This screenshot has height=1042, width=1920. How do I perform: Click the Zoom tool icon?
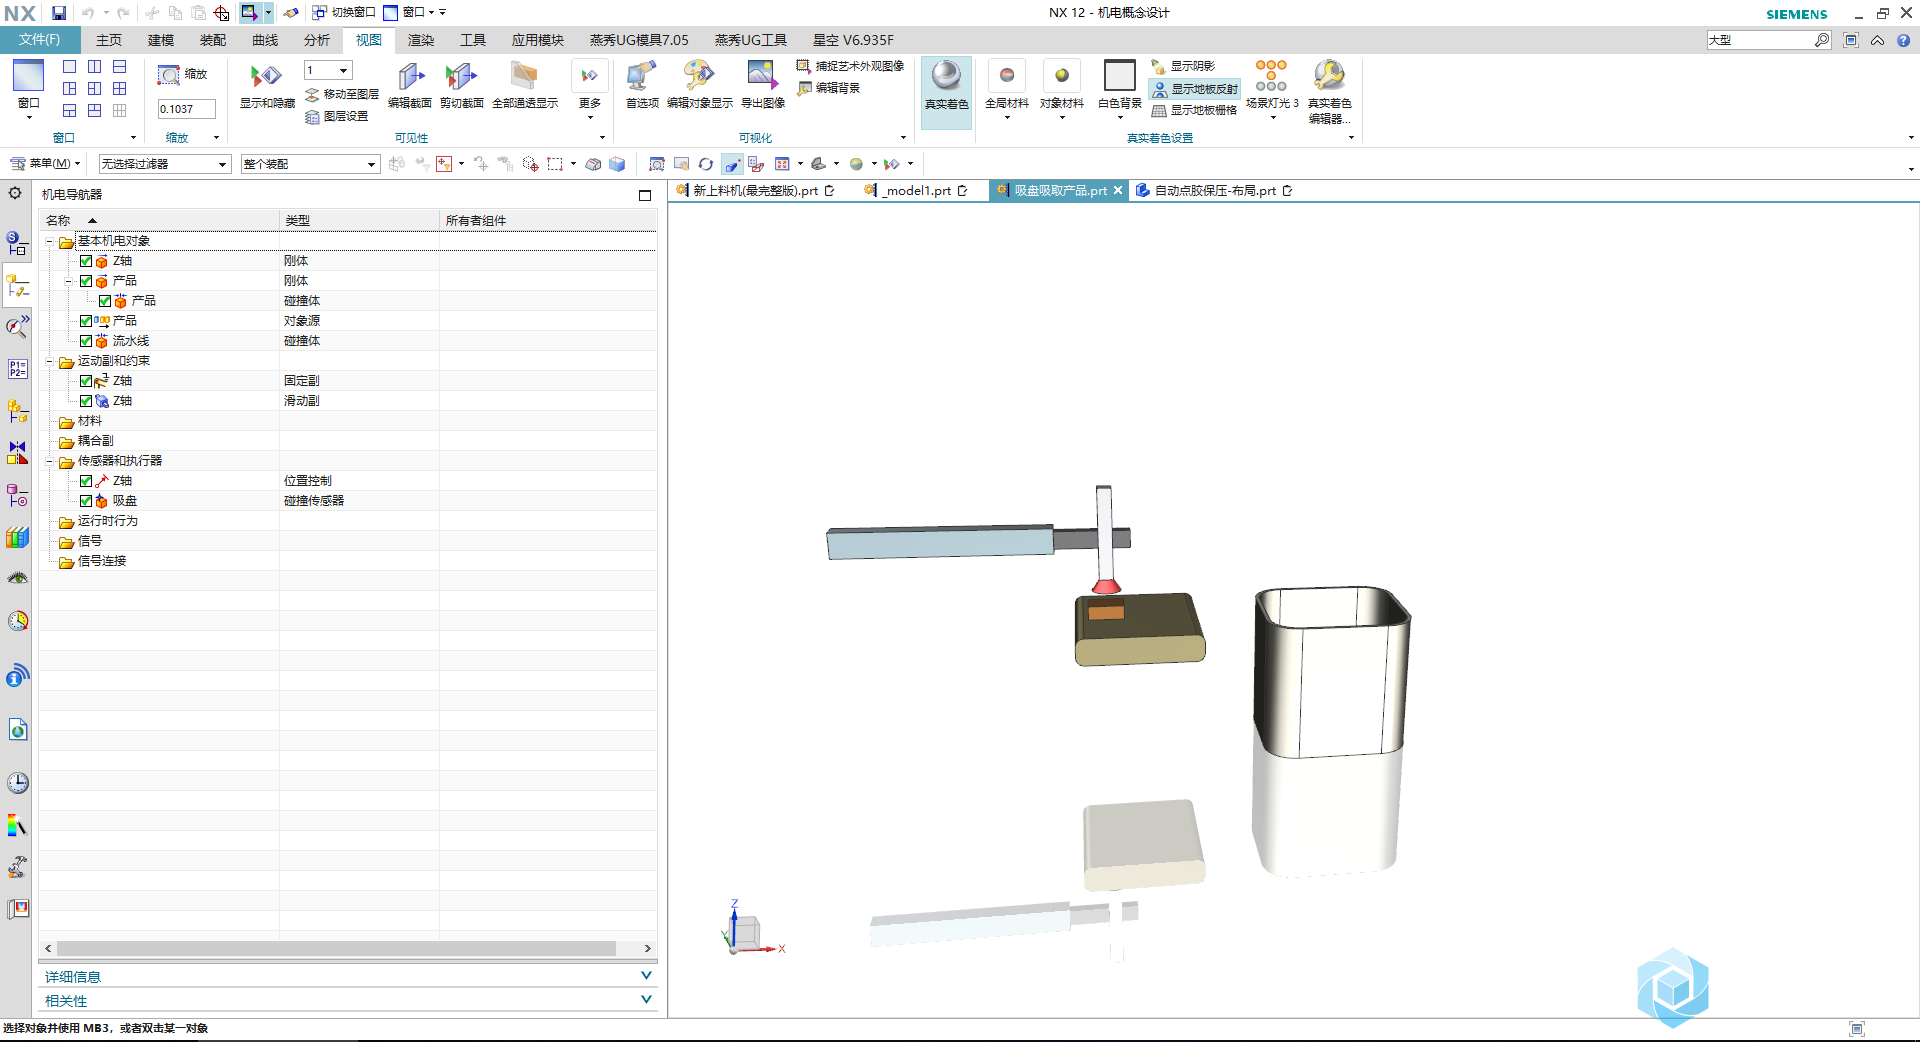(x=169, y=75)
